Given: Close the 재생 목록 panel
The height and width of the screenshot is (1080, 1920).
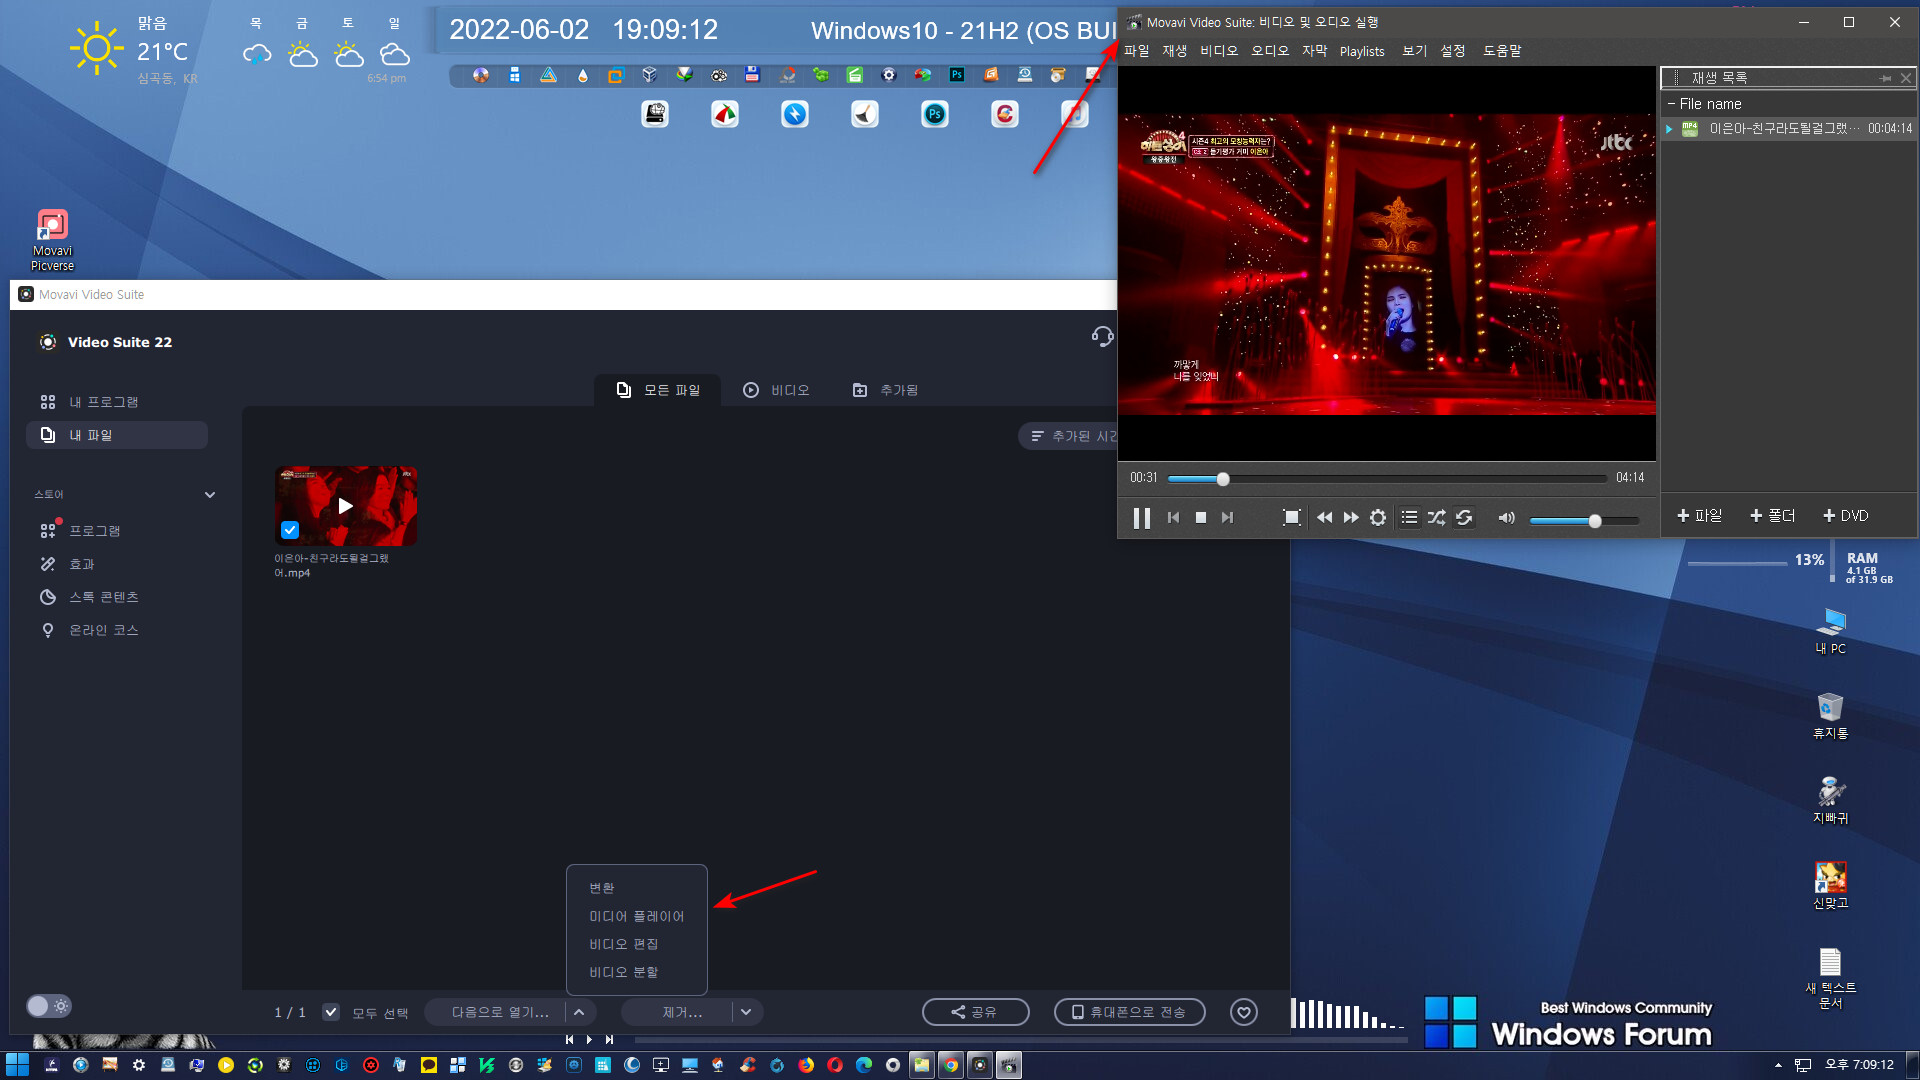Looking at the screenshot, I should 1906,78.
